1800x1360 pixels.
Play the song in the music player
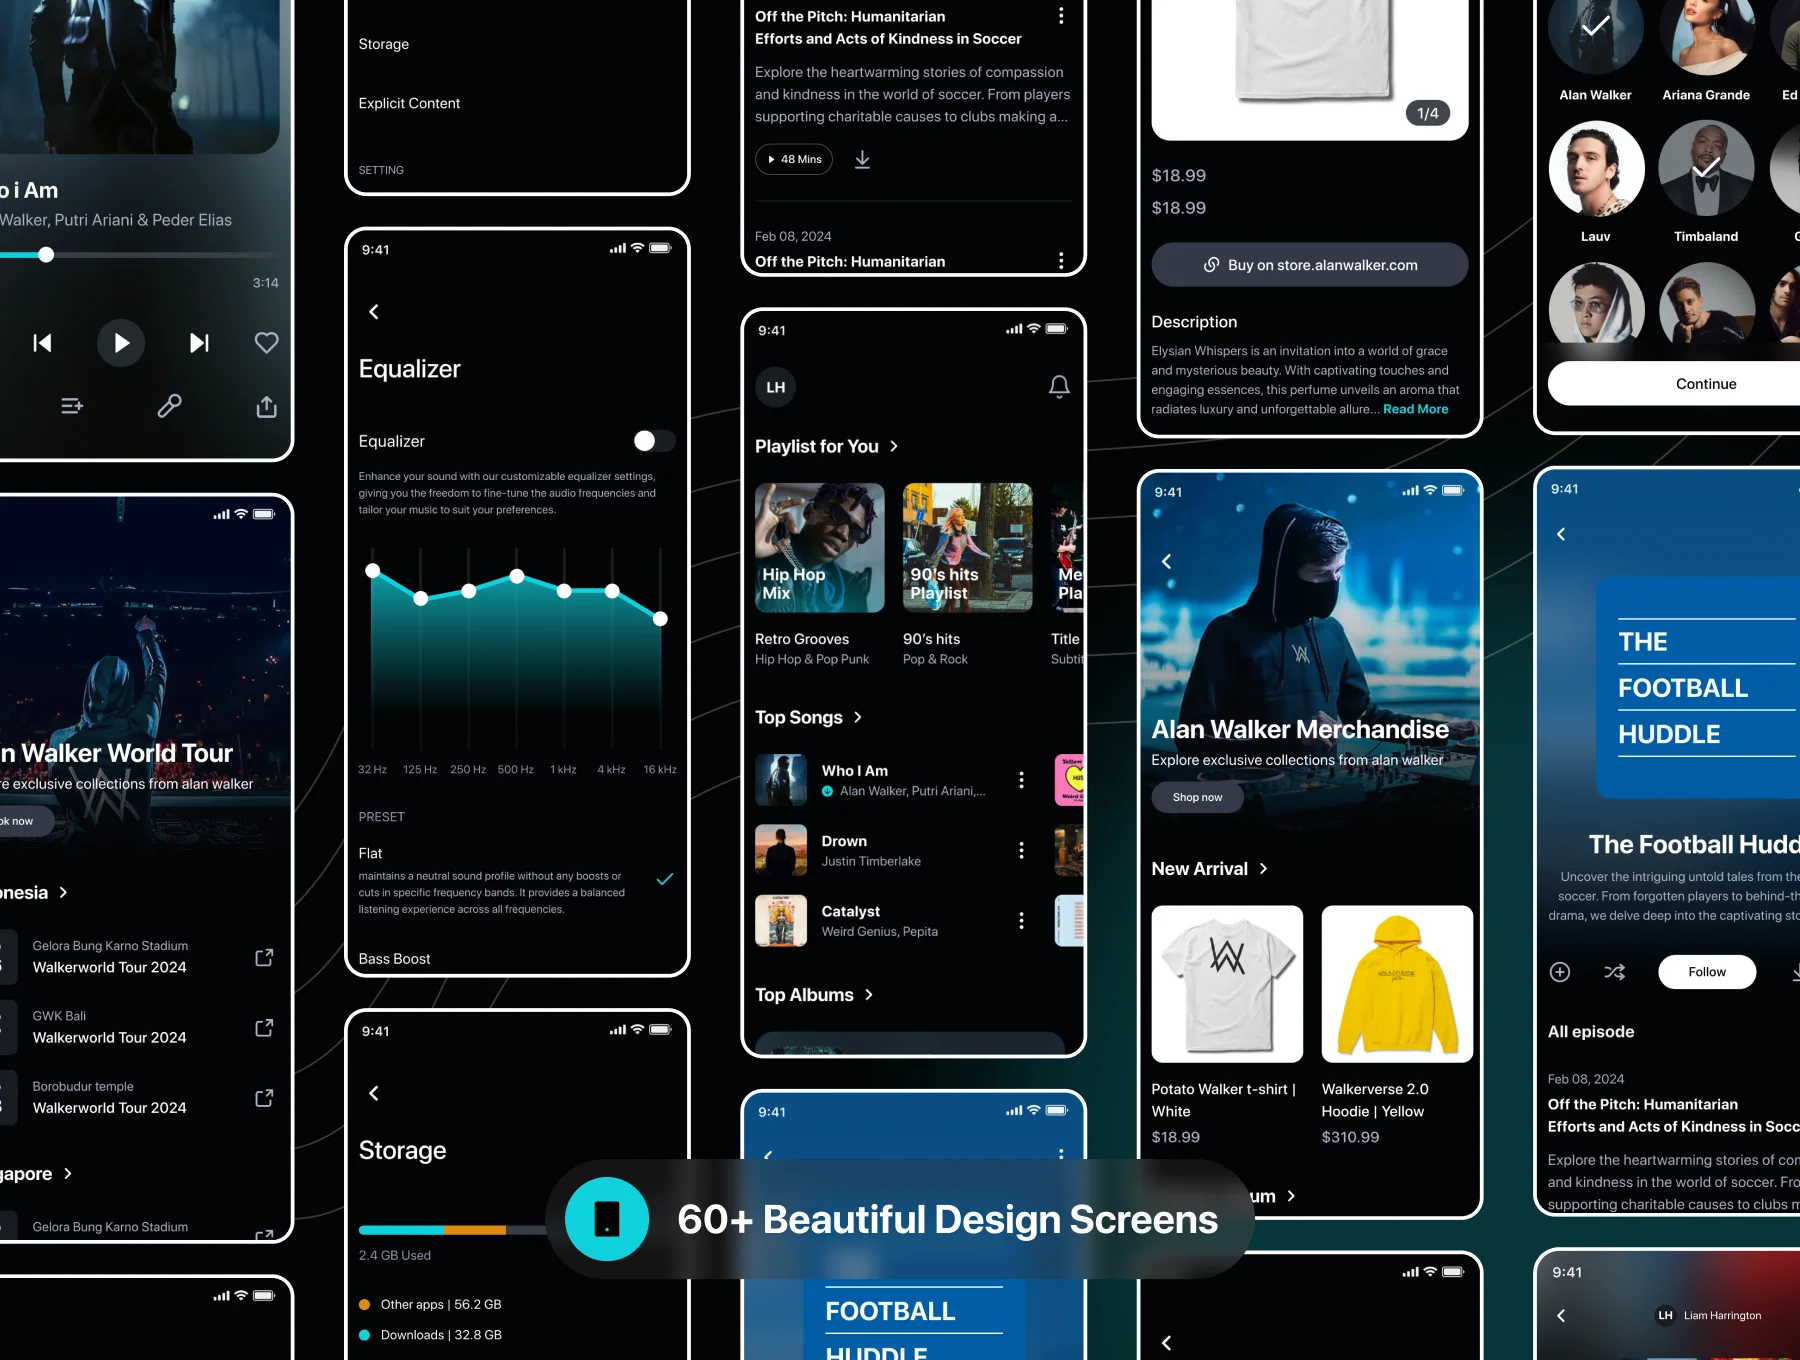pyautogui.click(x=121, y=343)
